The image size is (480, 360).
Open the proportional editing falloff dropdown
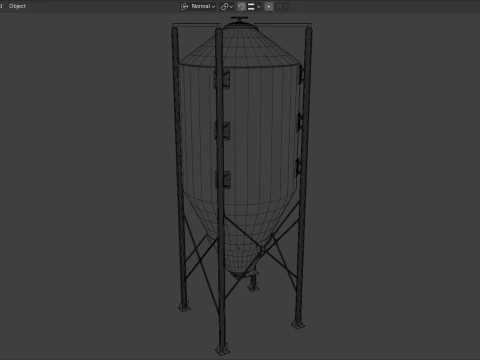tap(282, 6)
